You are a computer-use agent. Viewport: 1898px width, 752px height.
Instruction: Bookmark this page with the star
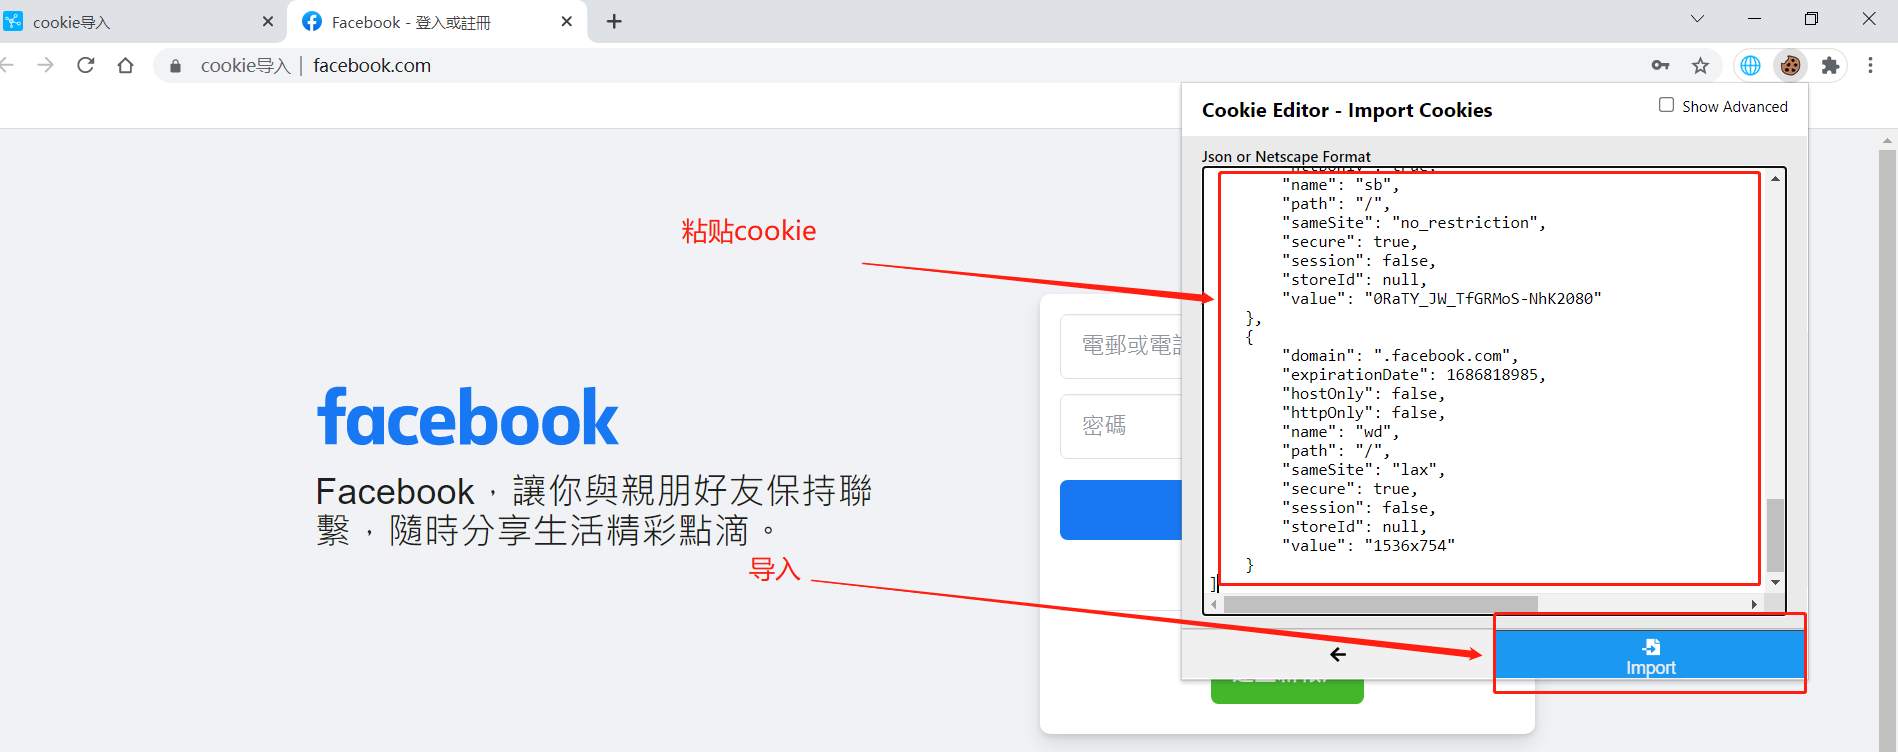point(1700,65)
